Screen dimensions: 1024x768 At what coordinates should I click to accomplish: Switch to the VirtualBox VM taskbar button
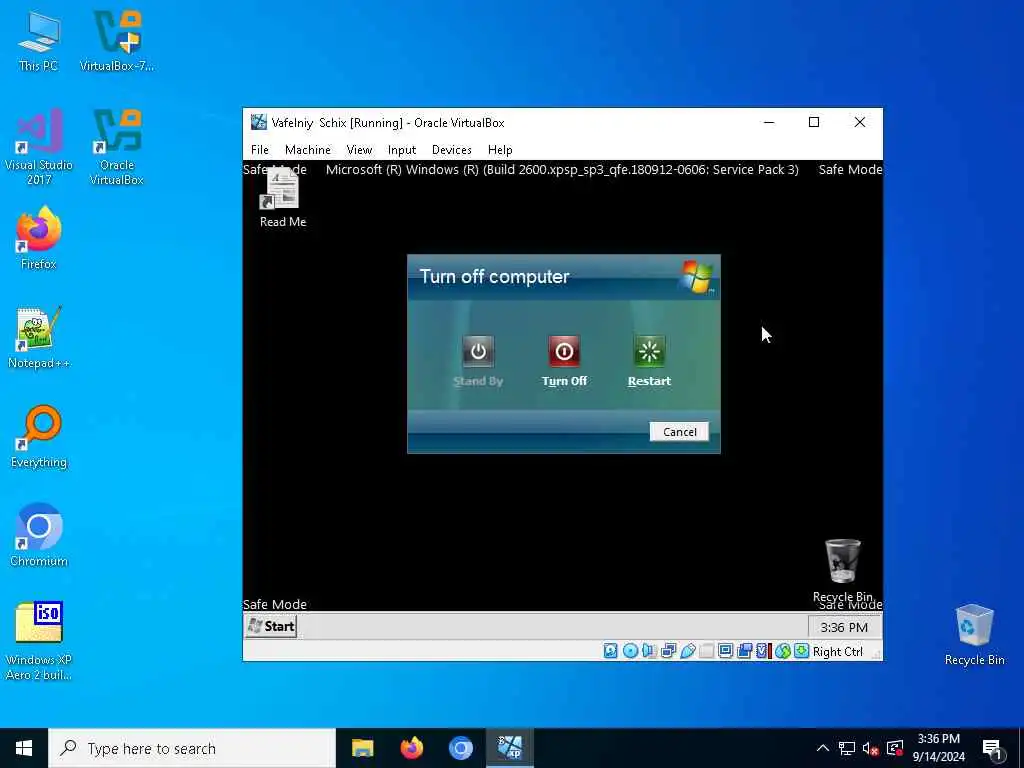click(510, 748)
